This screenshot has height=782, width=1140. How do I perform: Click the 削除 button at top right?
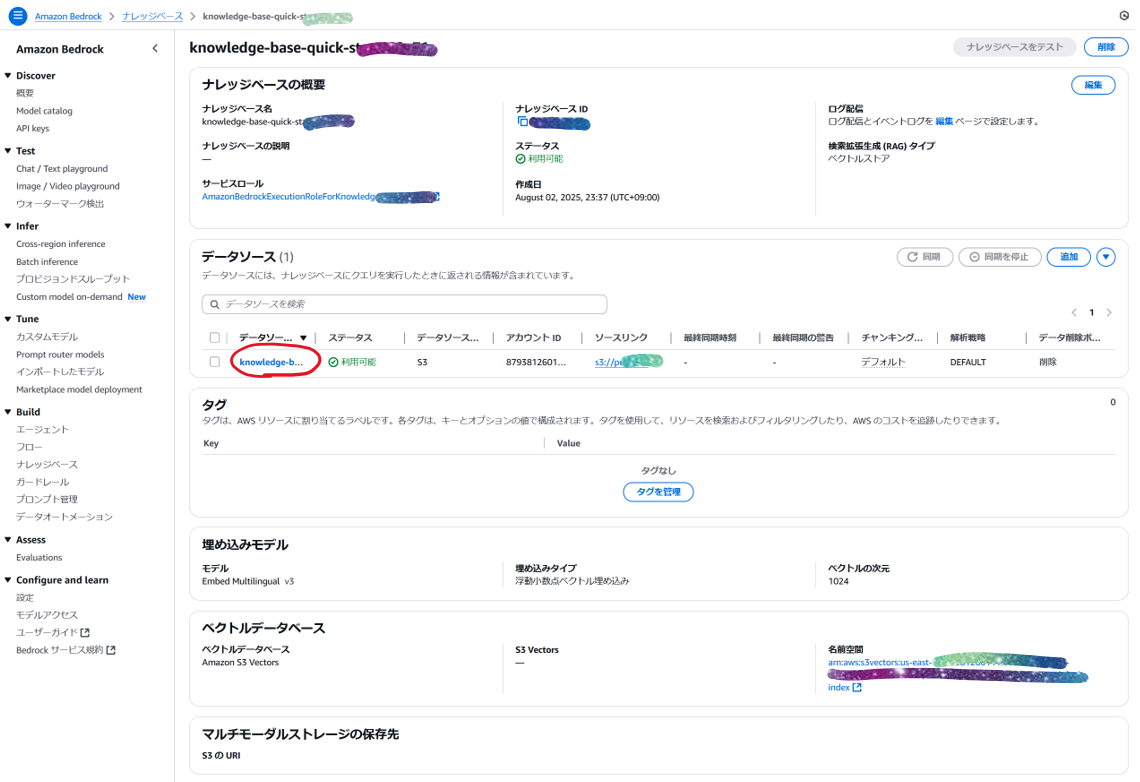(1106, 47)
